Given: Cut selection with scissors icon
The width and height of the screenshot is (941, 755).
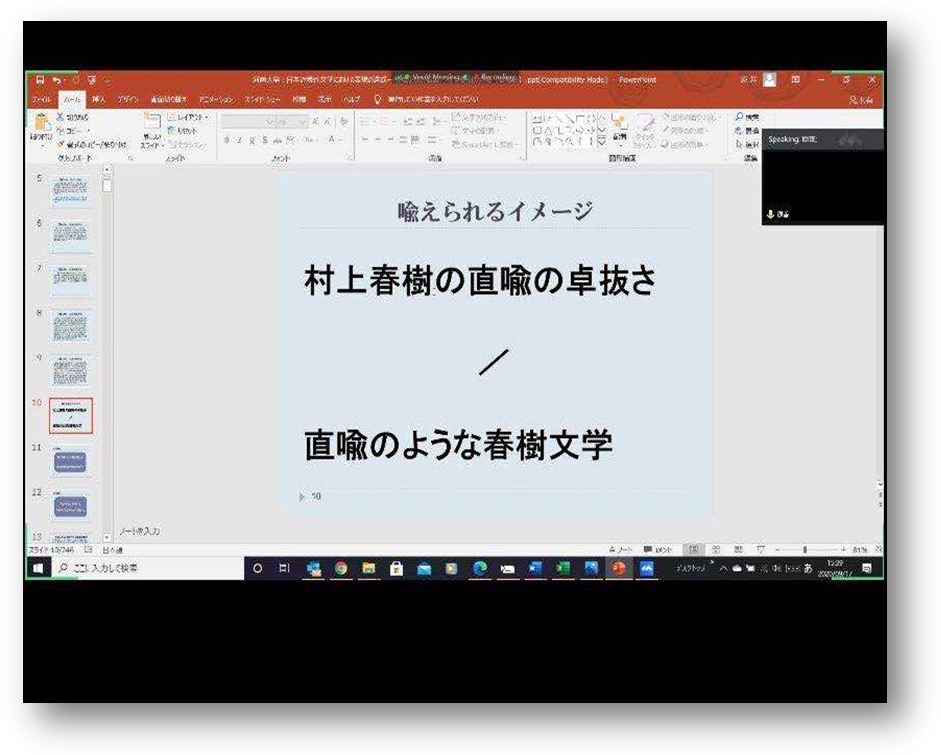Looking at the screenshot, I should [x=73, y=117].
